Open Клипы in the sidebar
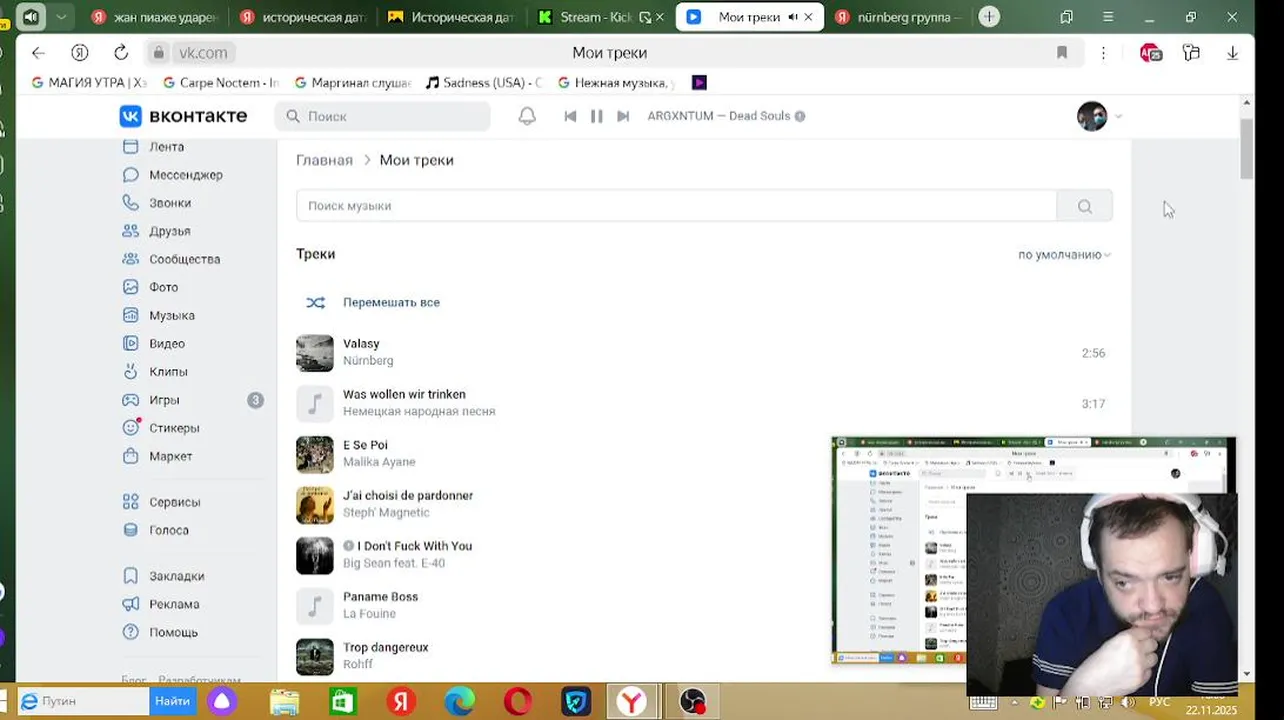Viewport: 1284px width, 720px height. 168,372
